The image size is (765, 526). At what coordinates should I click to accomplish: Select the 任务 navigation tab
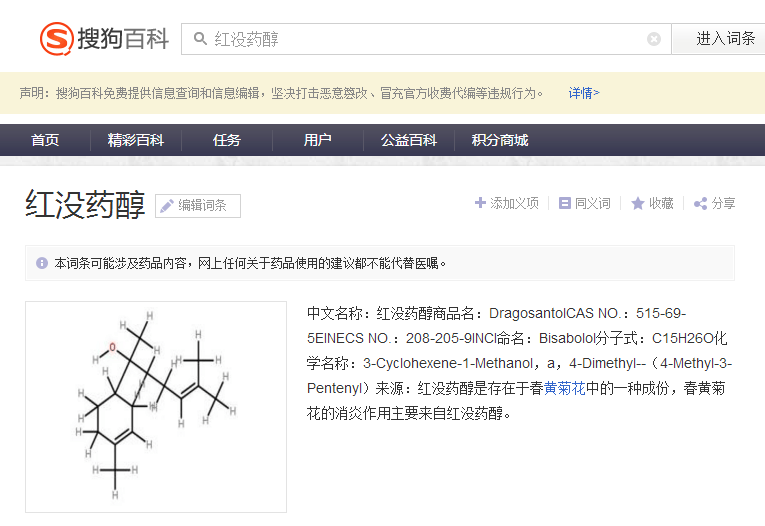pos(226,140)
